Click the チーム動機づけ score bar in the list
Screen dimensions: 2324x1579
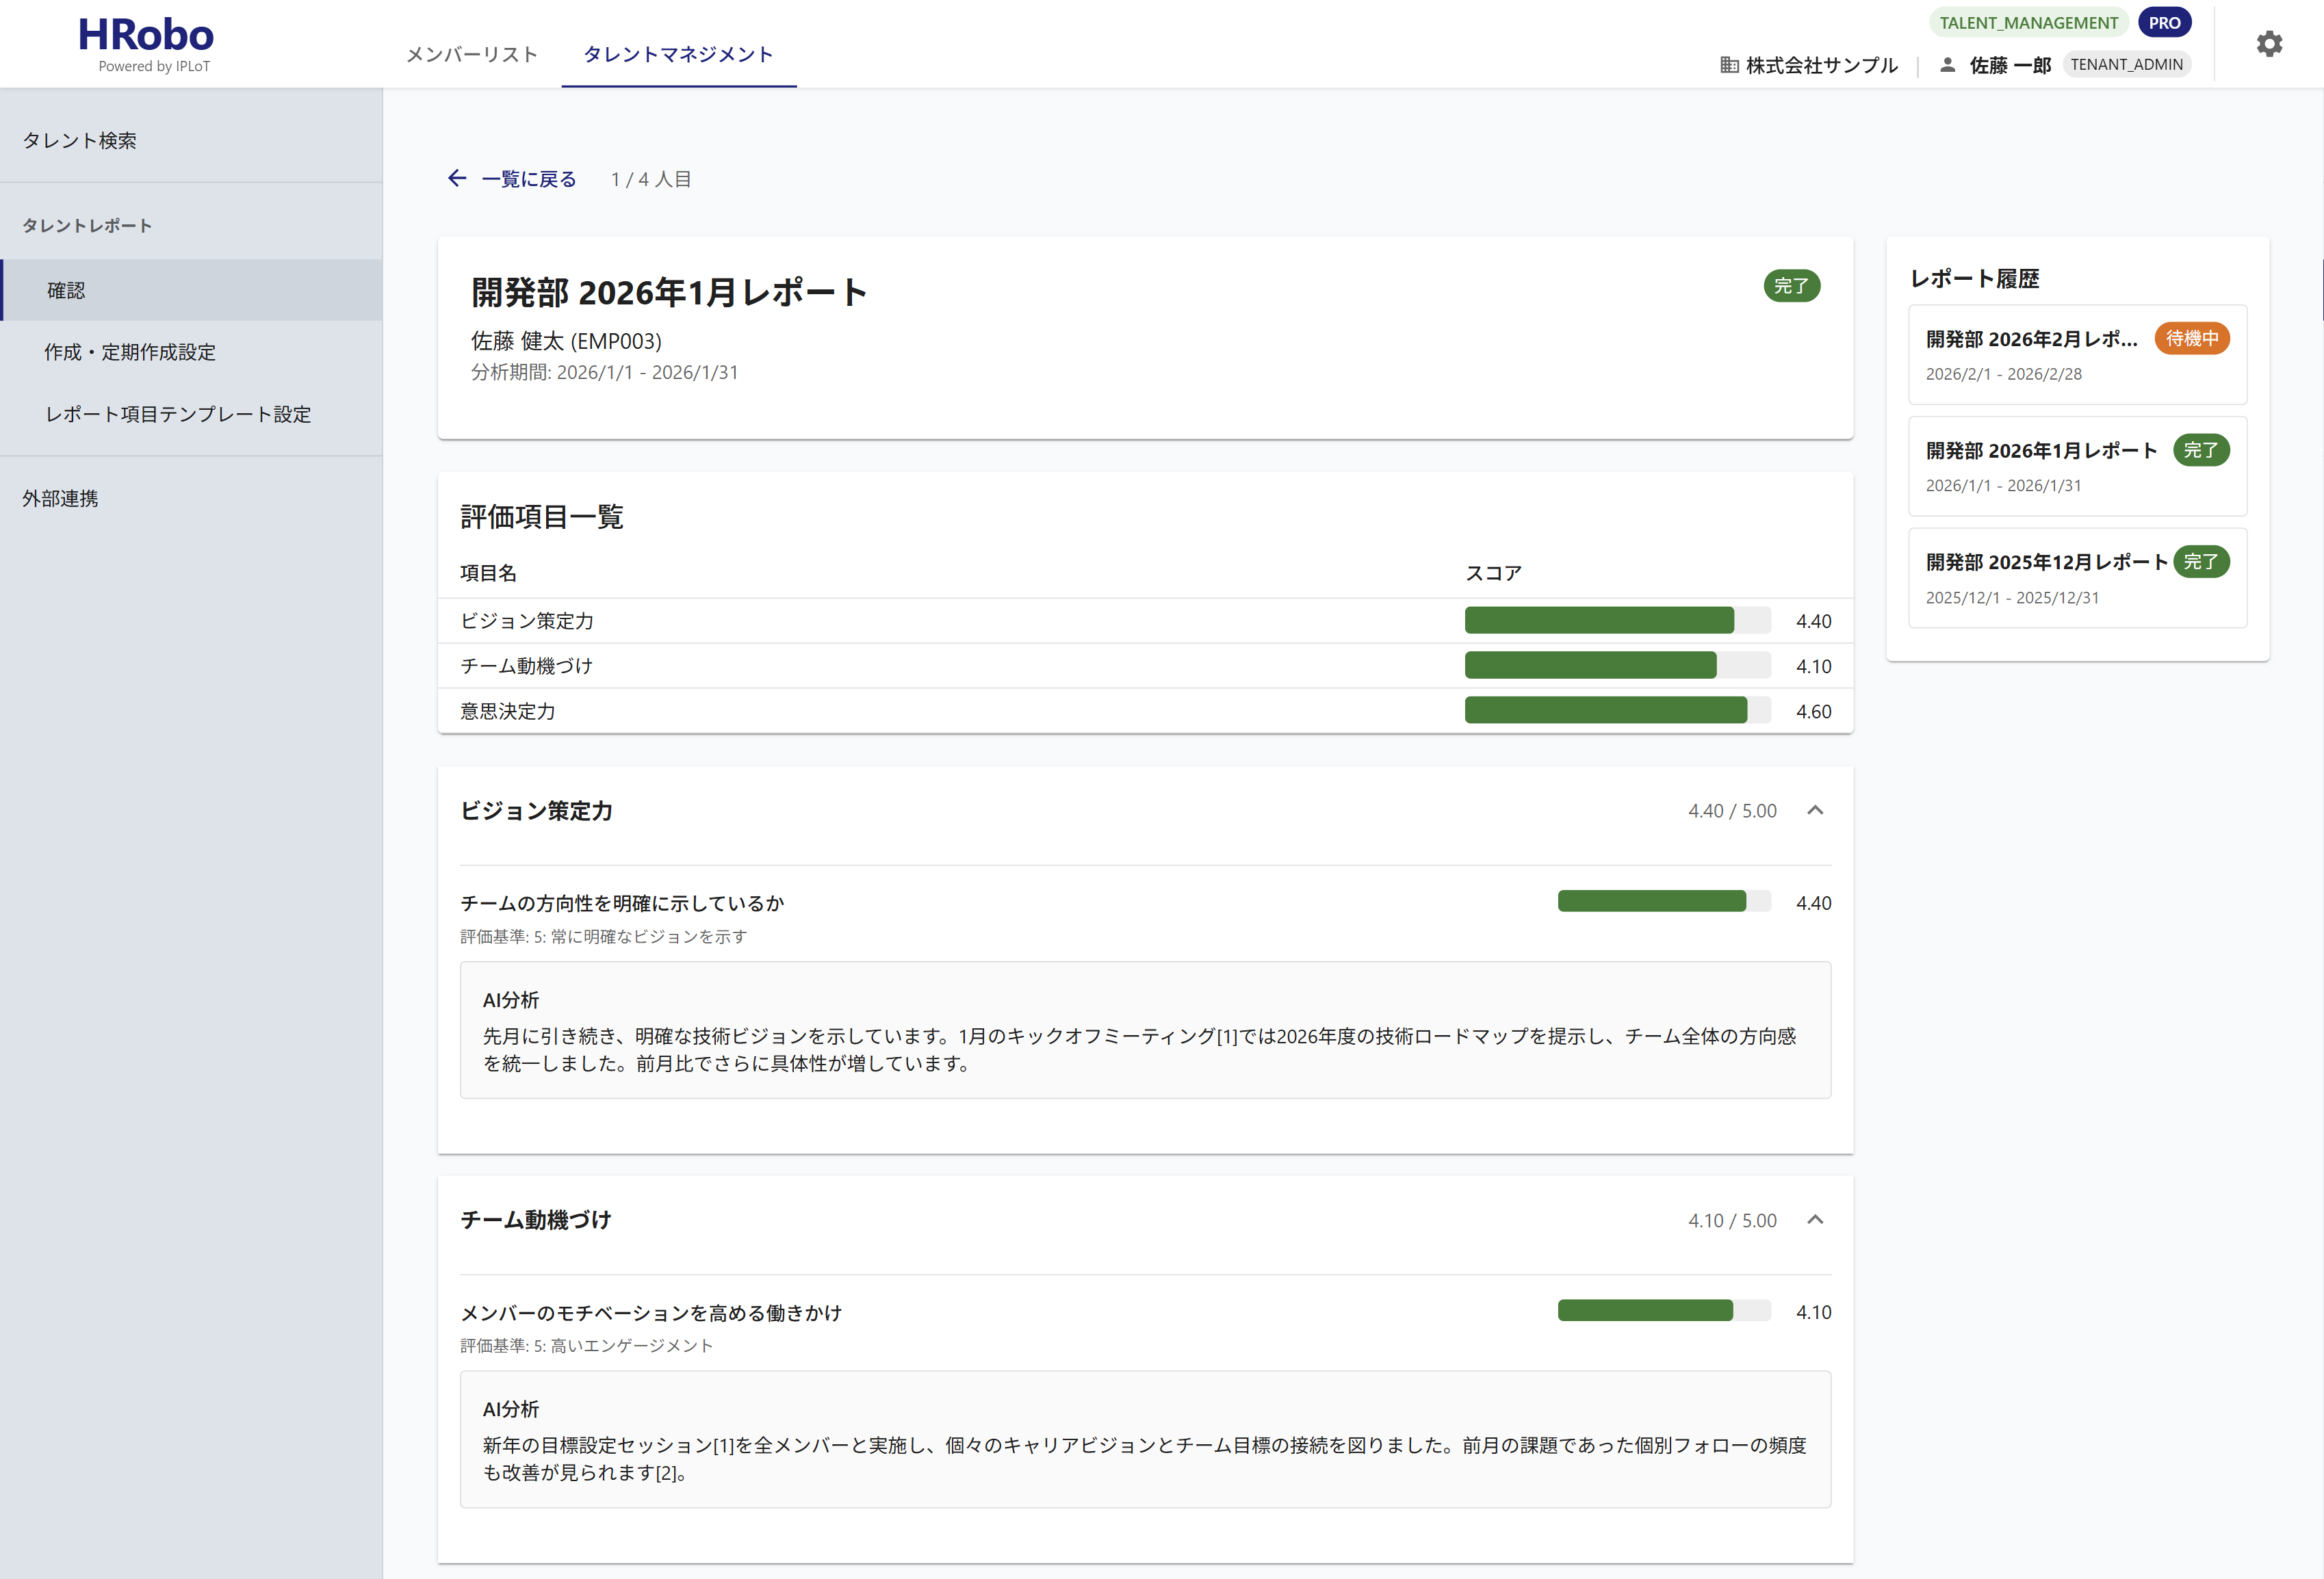[1617, 665]
